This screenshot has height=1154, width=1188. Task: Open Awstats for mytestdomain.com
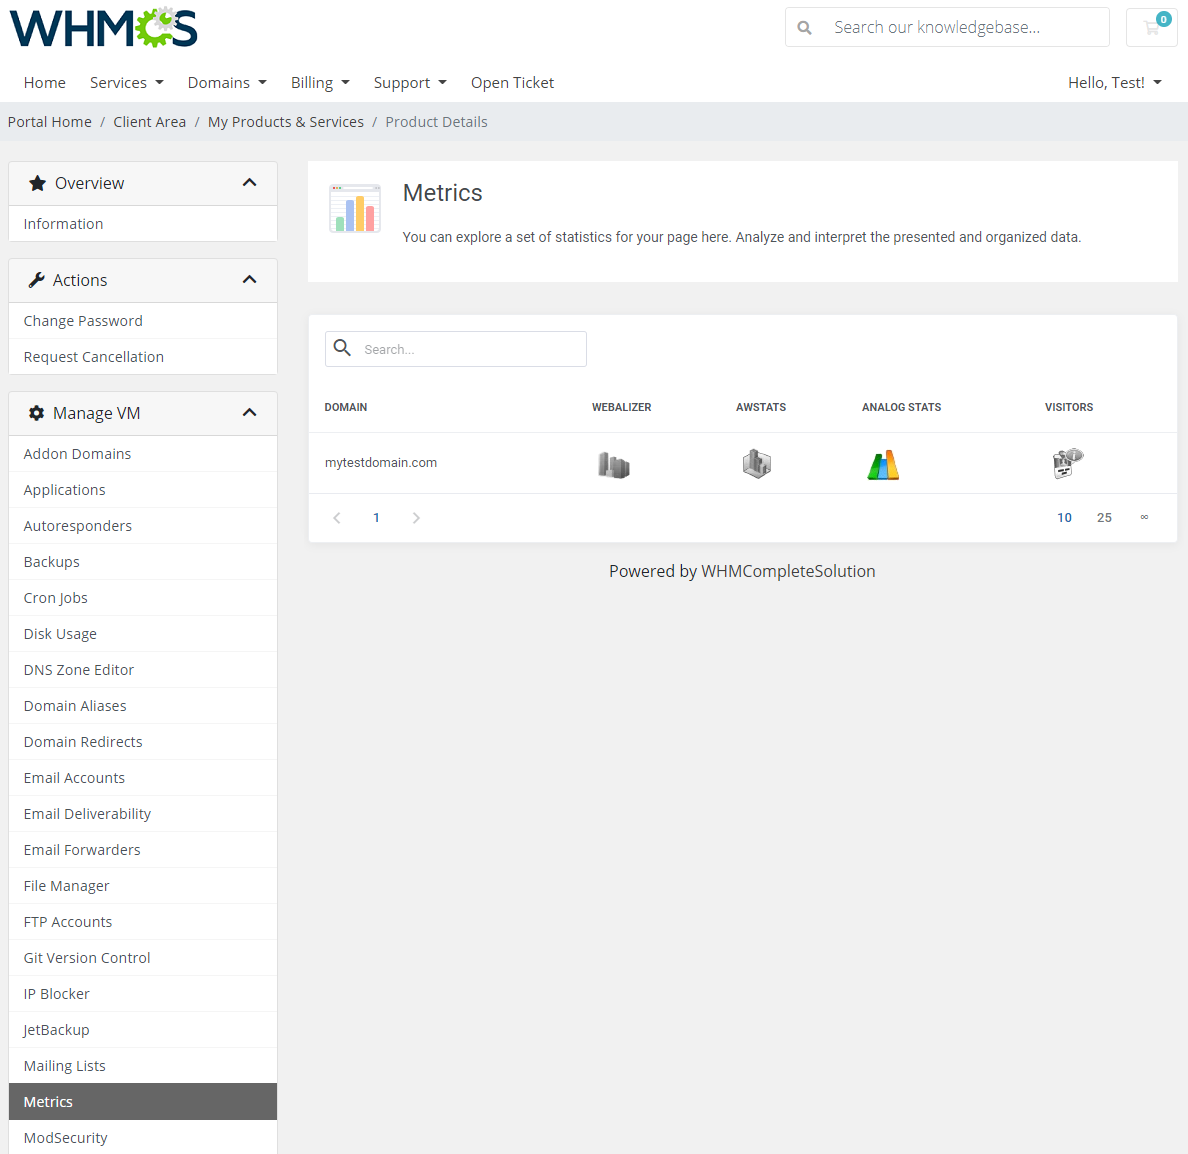[757, 463]
